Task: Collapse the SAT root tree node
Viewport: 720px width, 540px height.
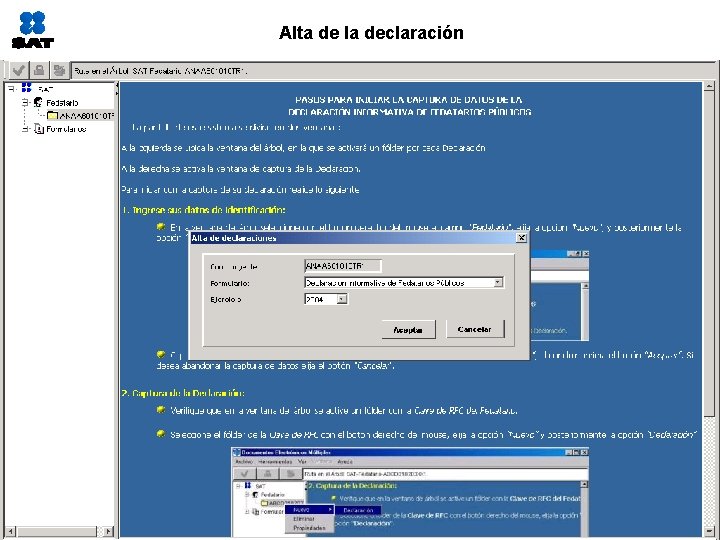Action: (x=12, y=88)
